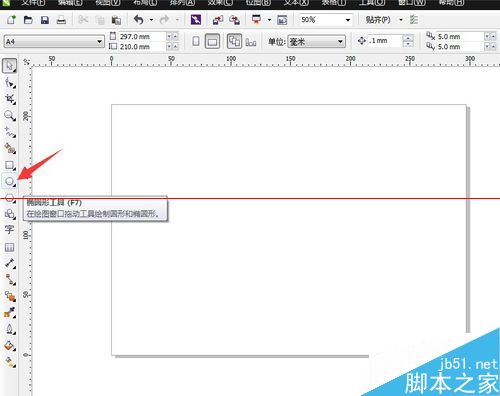Select the Crop tool
Viewport: 500px width, 396px height.
10,99
